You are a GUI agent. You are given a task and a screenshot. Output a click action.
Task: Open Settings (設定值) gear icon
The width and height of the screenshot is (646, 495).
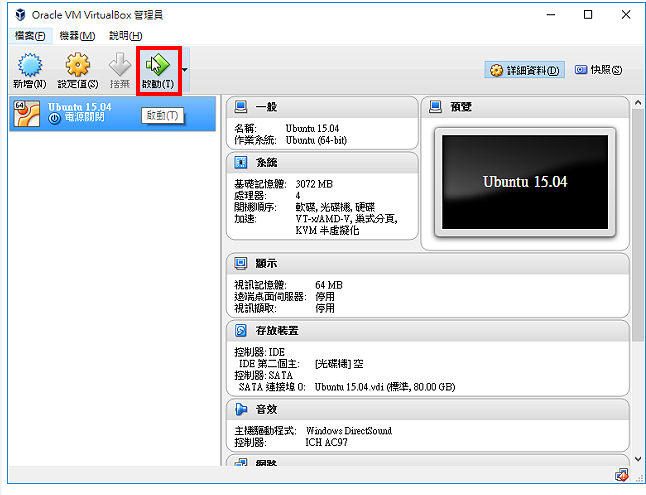77,65
